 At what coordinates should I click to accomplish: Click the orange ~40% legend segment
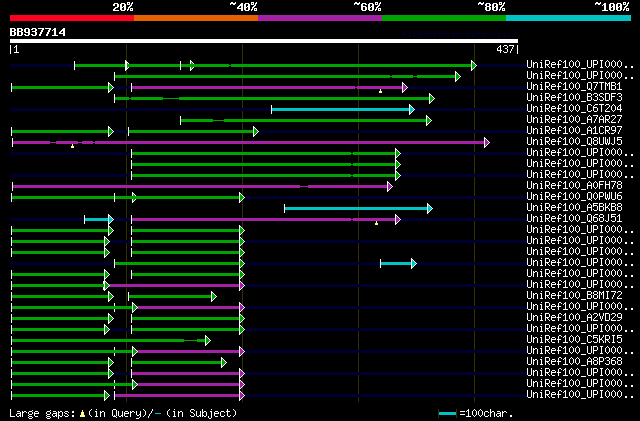[x=196, y=18]
